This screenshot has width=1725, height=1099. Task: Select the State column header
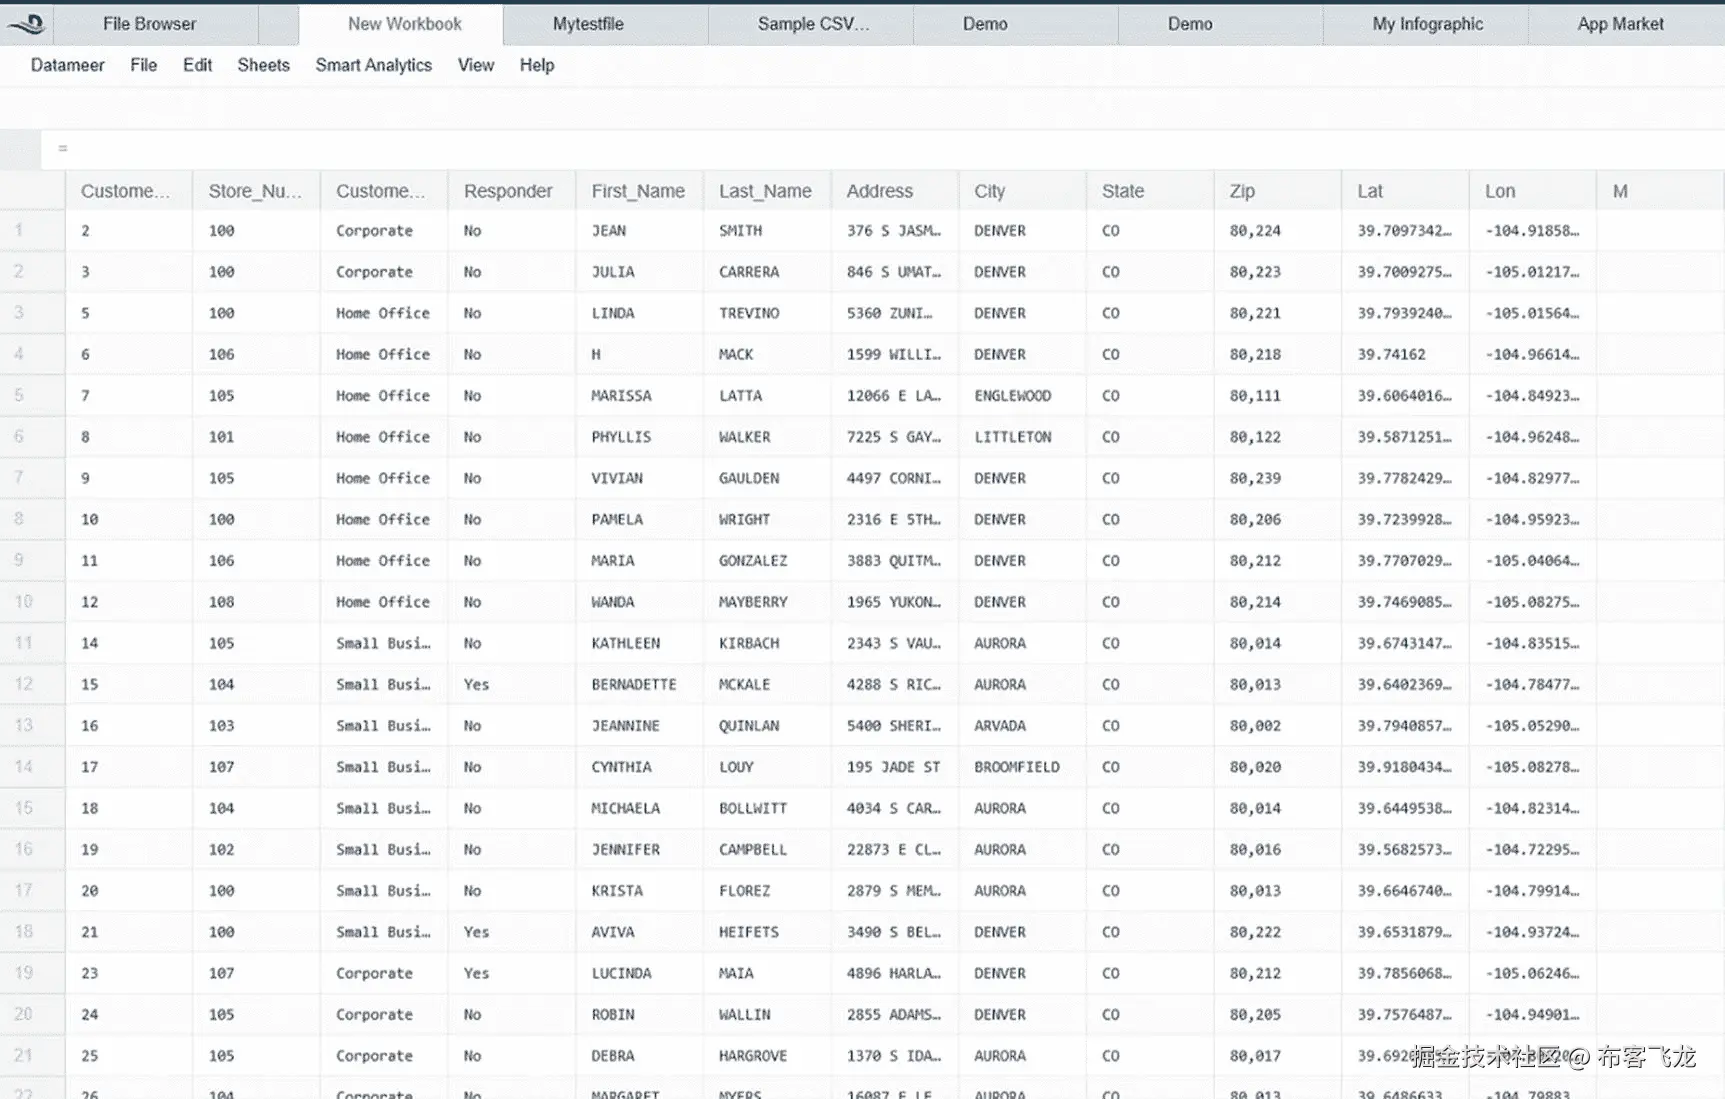1150,191
